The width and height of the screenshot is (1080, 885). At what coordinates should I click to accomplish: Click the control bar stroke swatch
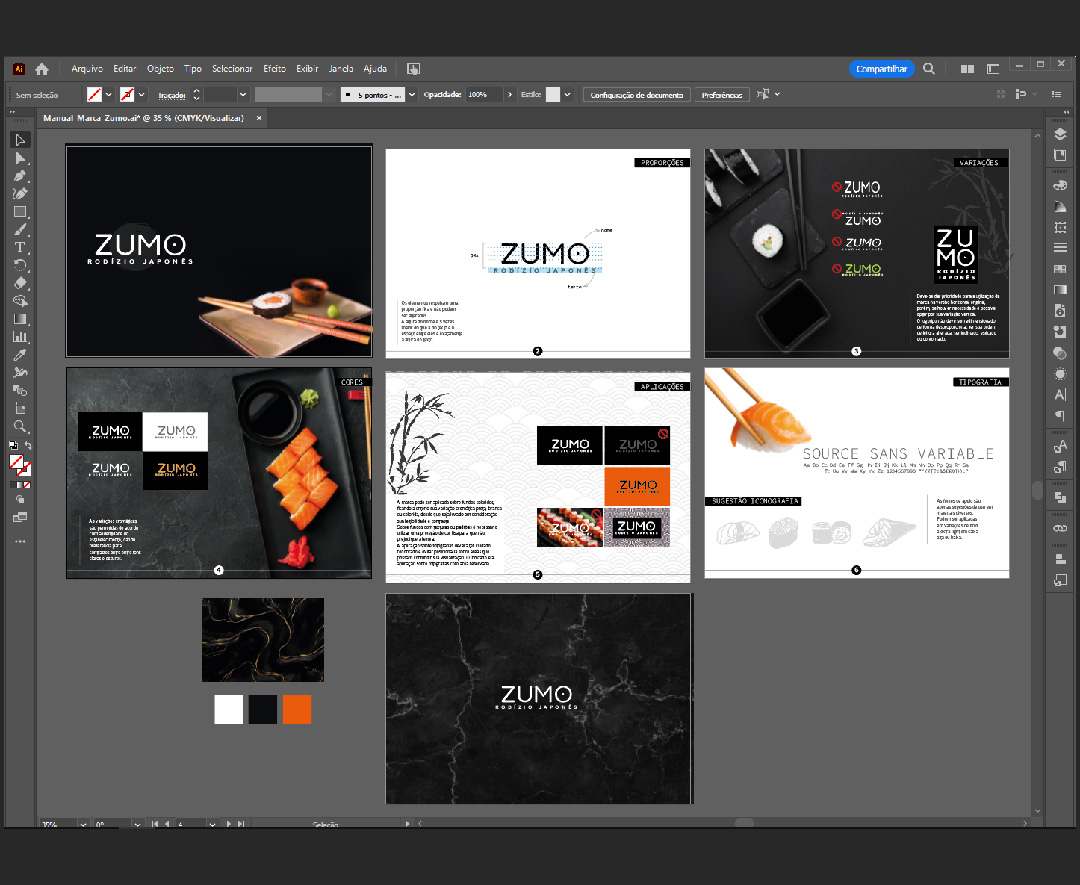click(127, 94)
